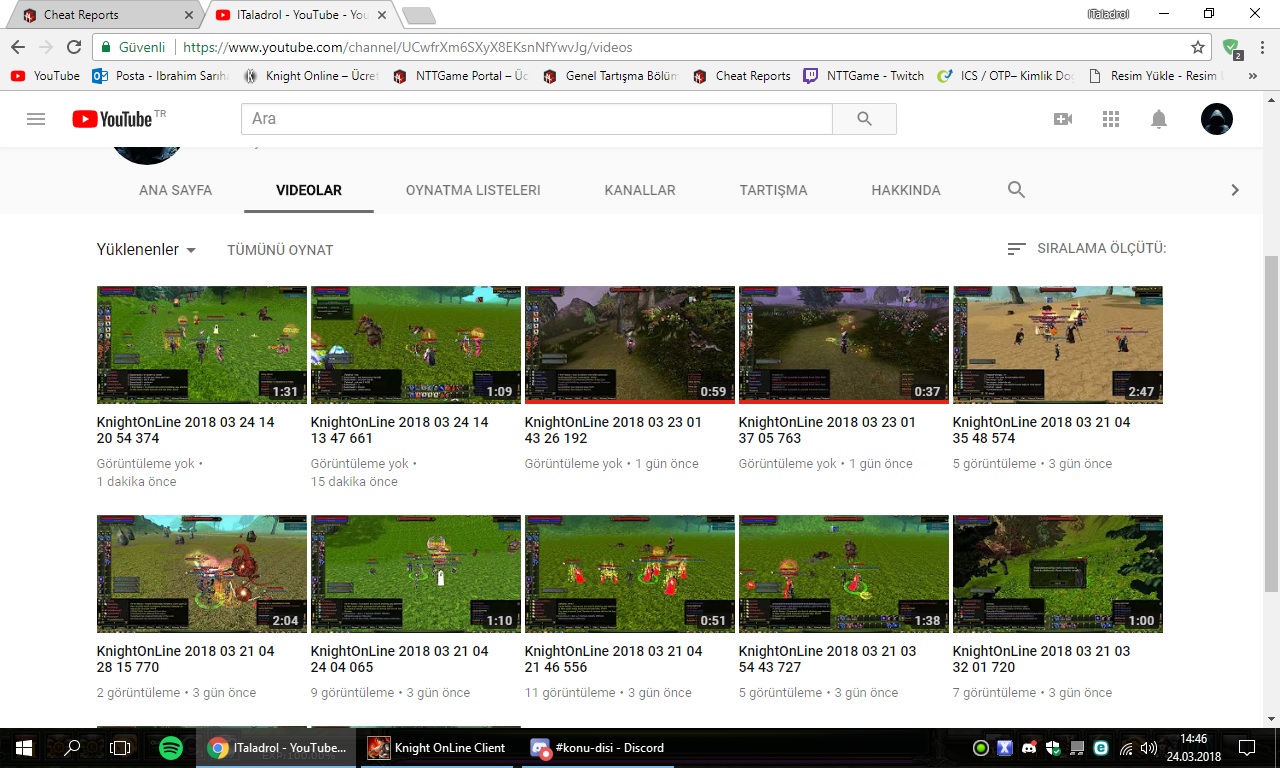Open video titled KnightOnLine 2018 03 21 04 35 48 574
This screenshot has height=768, width=1280.
click(1041, 430)
